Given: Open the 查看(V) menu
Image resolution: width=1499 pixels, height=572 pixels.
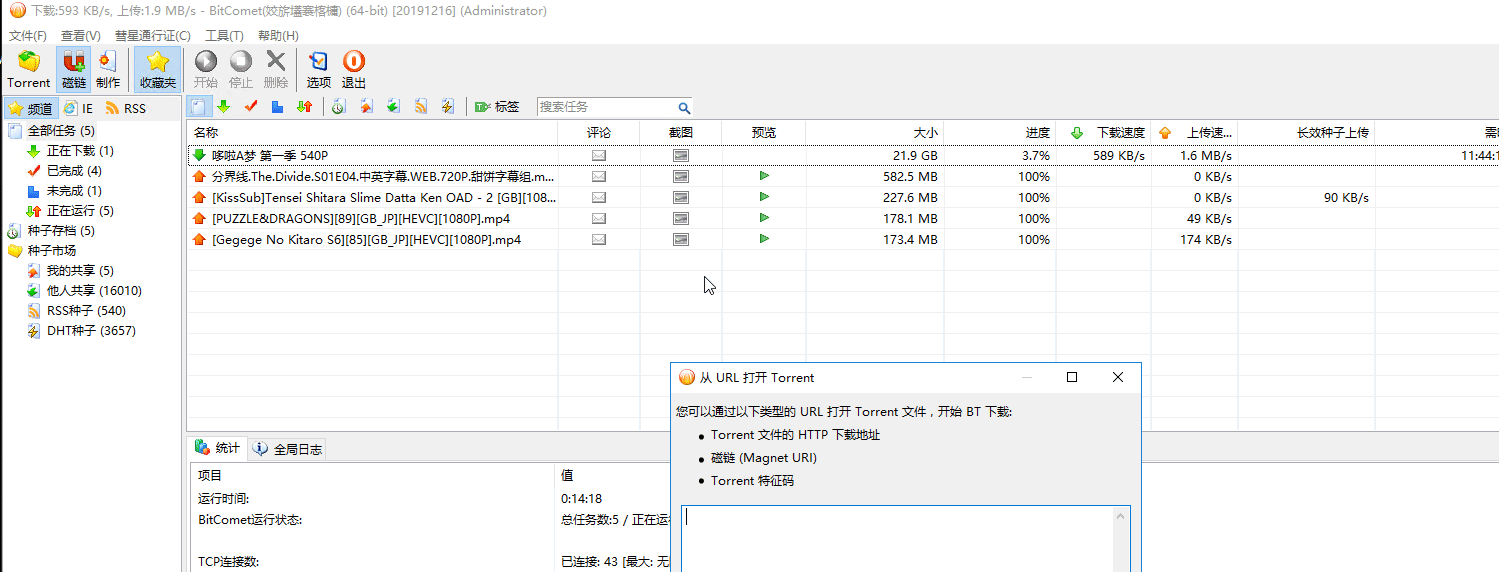Looking at the screenshot, I should pyautogui.click(x=80, y=35).
